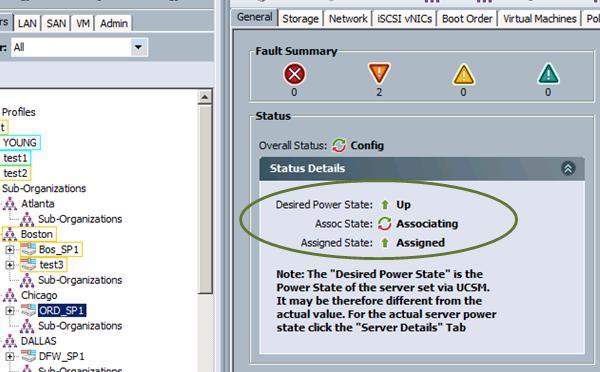The height and width of the screenshot is (372, 600).
Task: Click the Assigned State up arrow icon
Action: tap(385, 243)
